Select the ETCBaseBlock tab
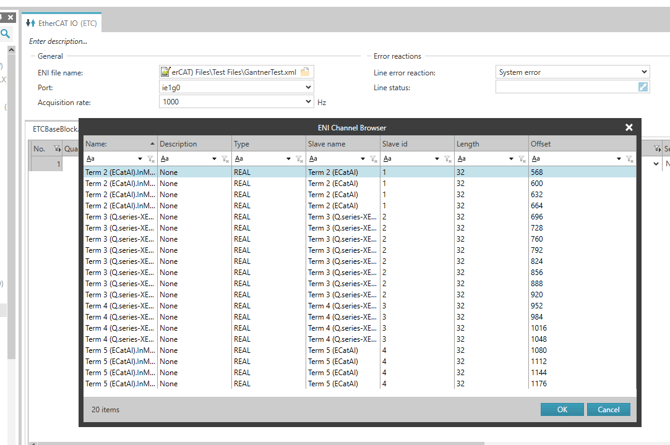The image size is (670, 445). tap(55, 129)
